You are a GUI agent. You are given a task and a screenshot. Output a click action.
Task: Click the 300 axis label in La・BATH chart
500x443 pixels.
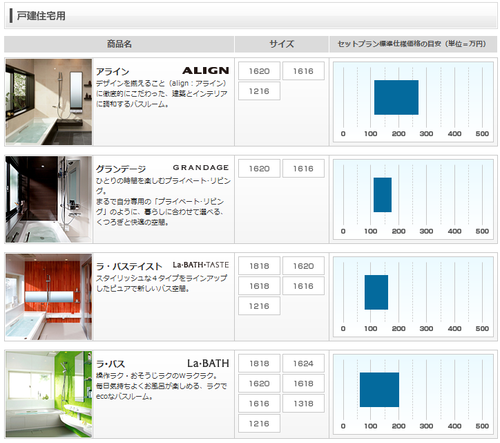(426, 426)
